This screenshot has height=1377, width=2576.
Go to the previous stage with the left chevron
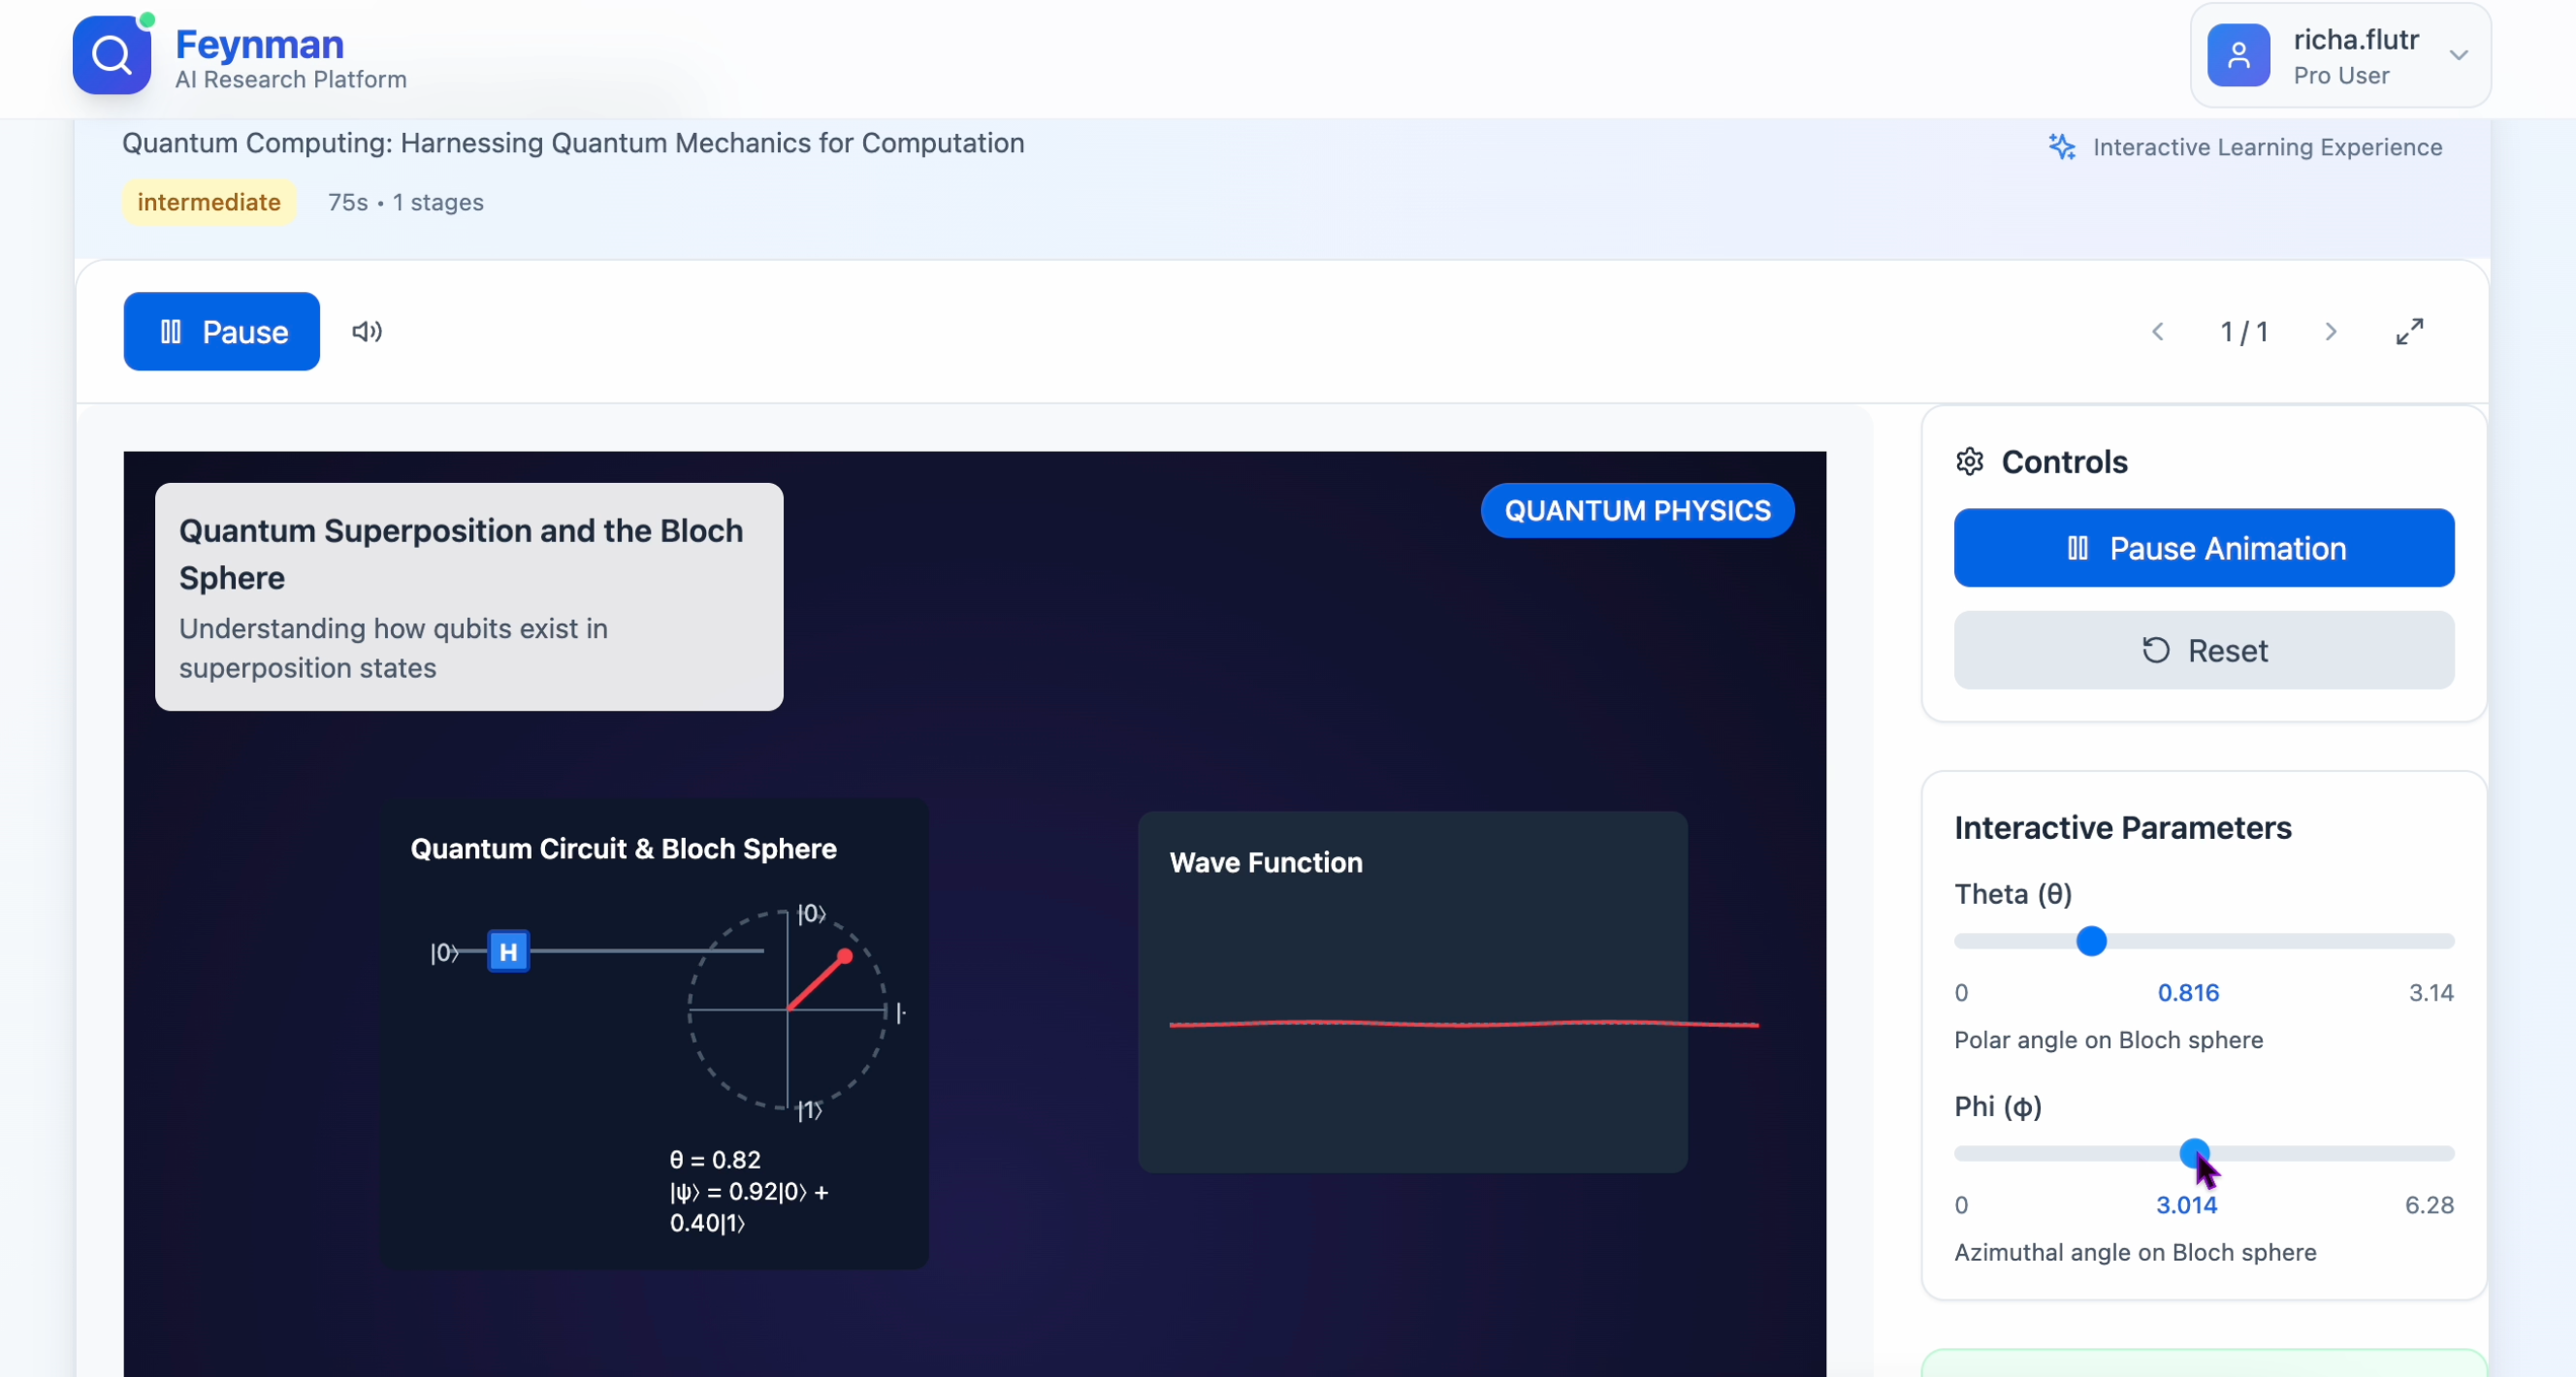tap(2158, 332)
